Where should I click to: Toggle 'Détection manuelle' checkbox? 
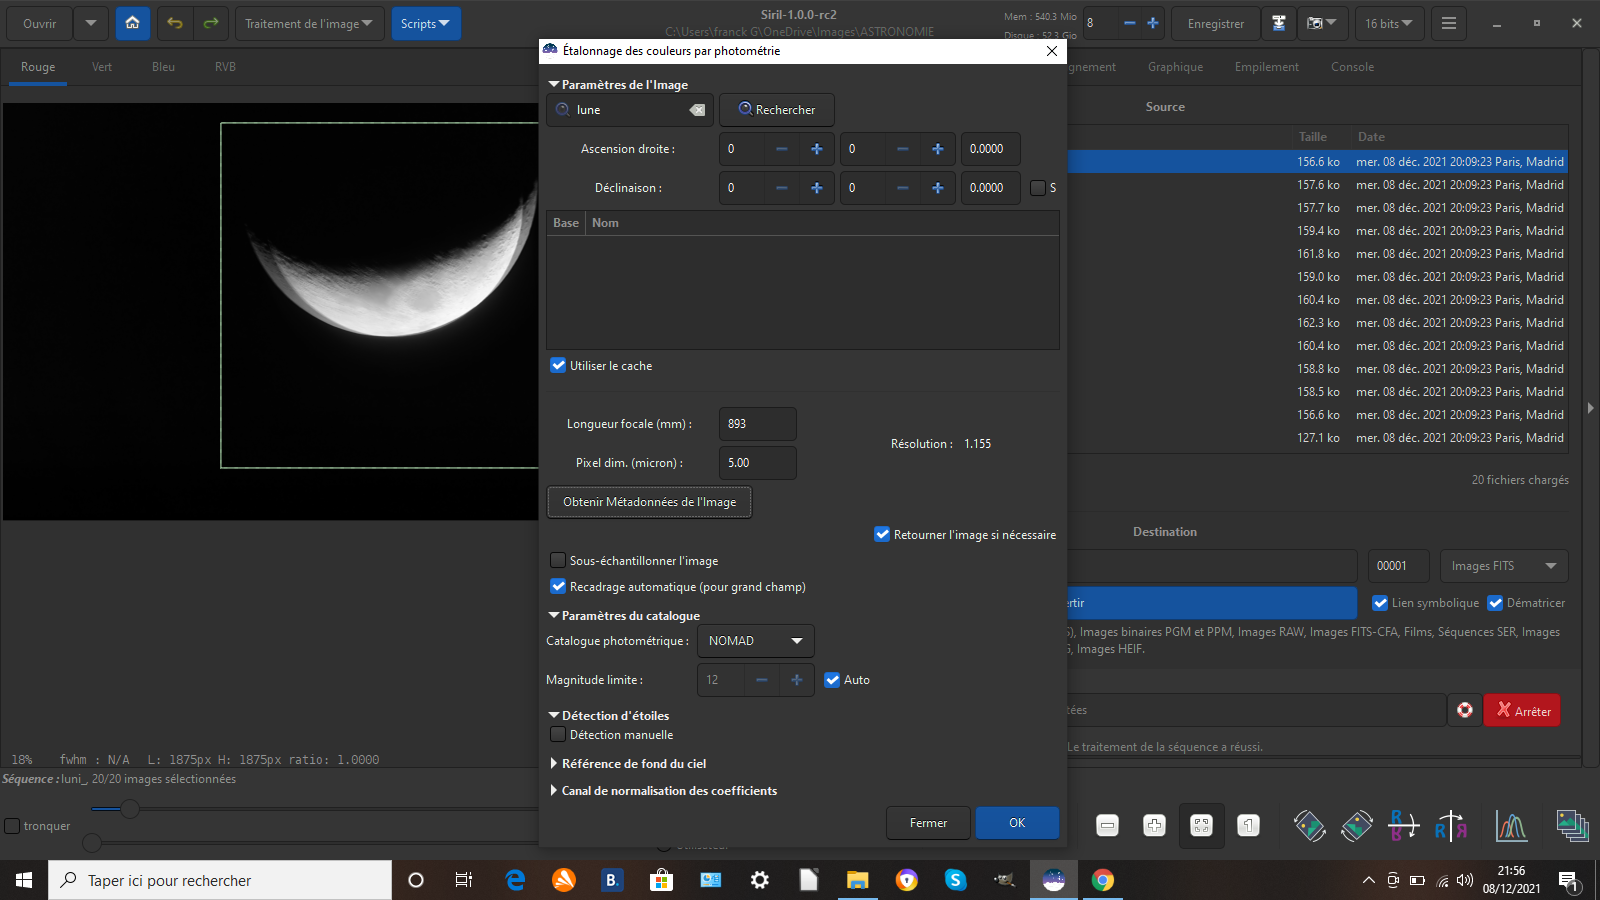(559, 735)
